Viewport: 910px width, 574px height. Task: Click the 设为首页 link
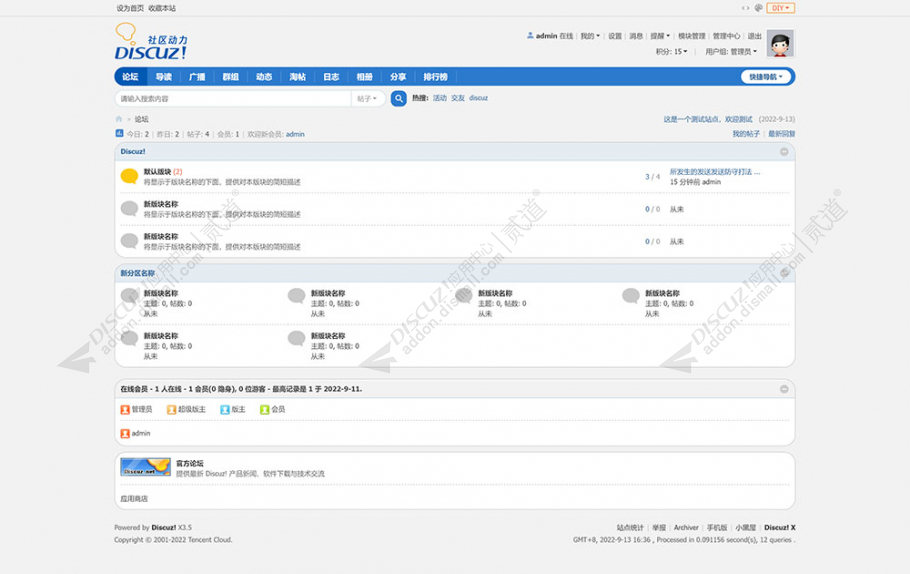click(x=130, y=8)
